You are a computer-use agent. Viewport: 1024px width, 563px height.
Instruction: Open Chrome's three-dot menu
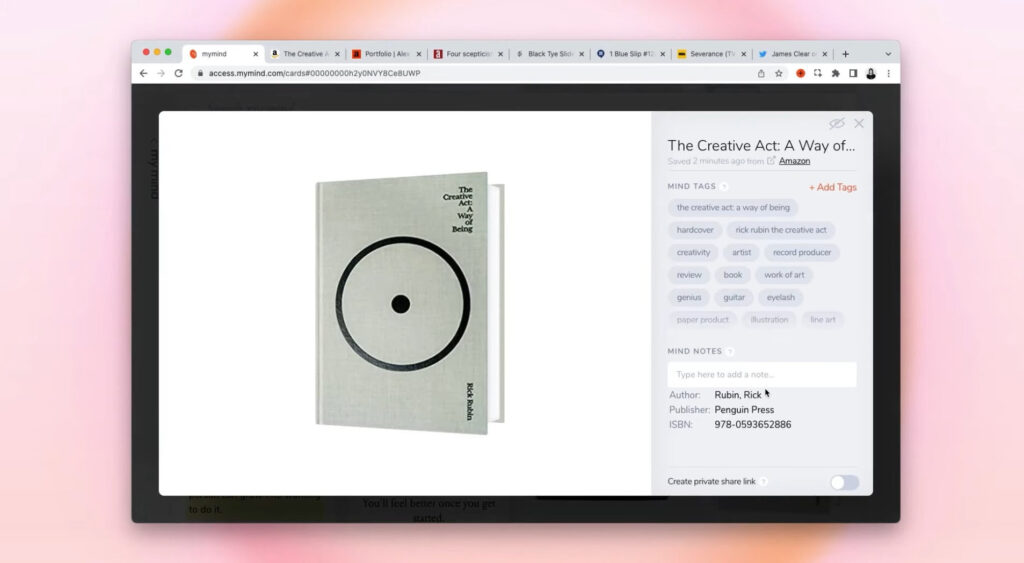tap(888, 74)
